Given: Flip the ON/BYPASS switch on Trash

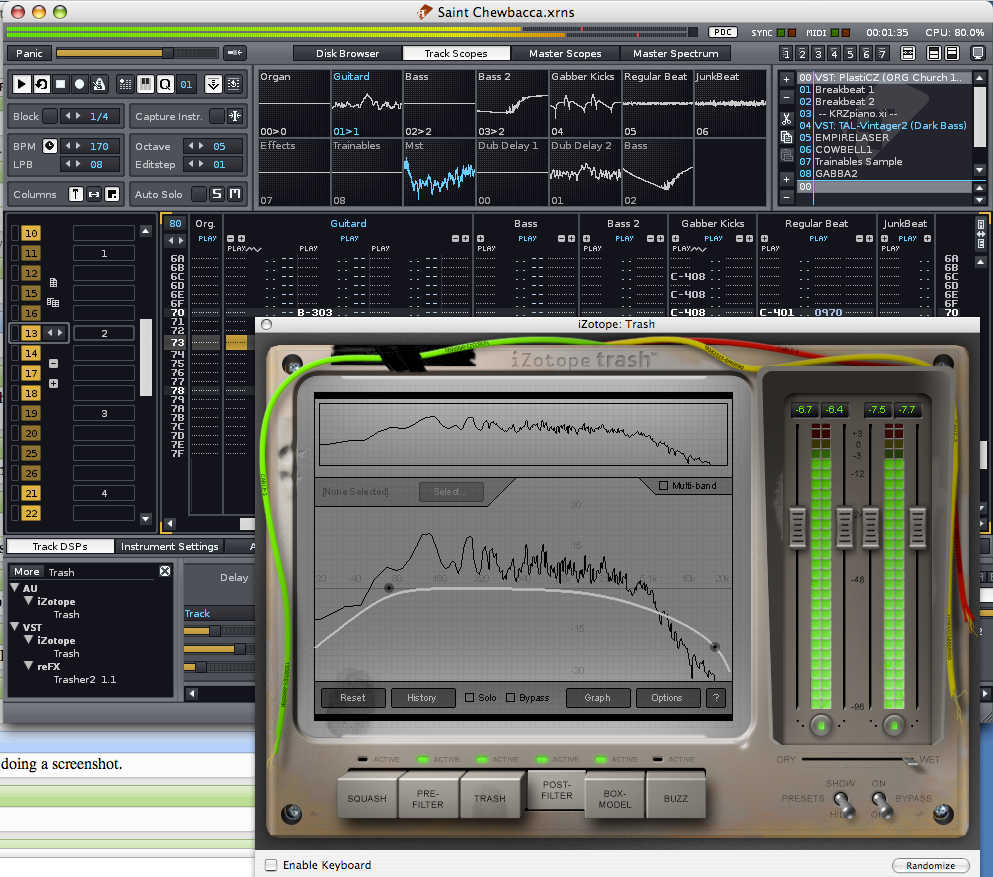Looking at the screenshot, I should (881, 804).
